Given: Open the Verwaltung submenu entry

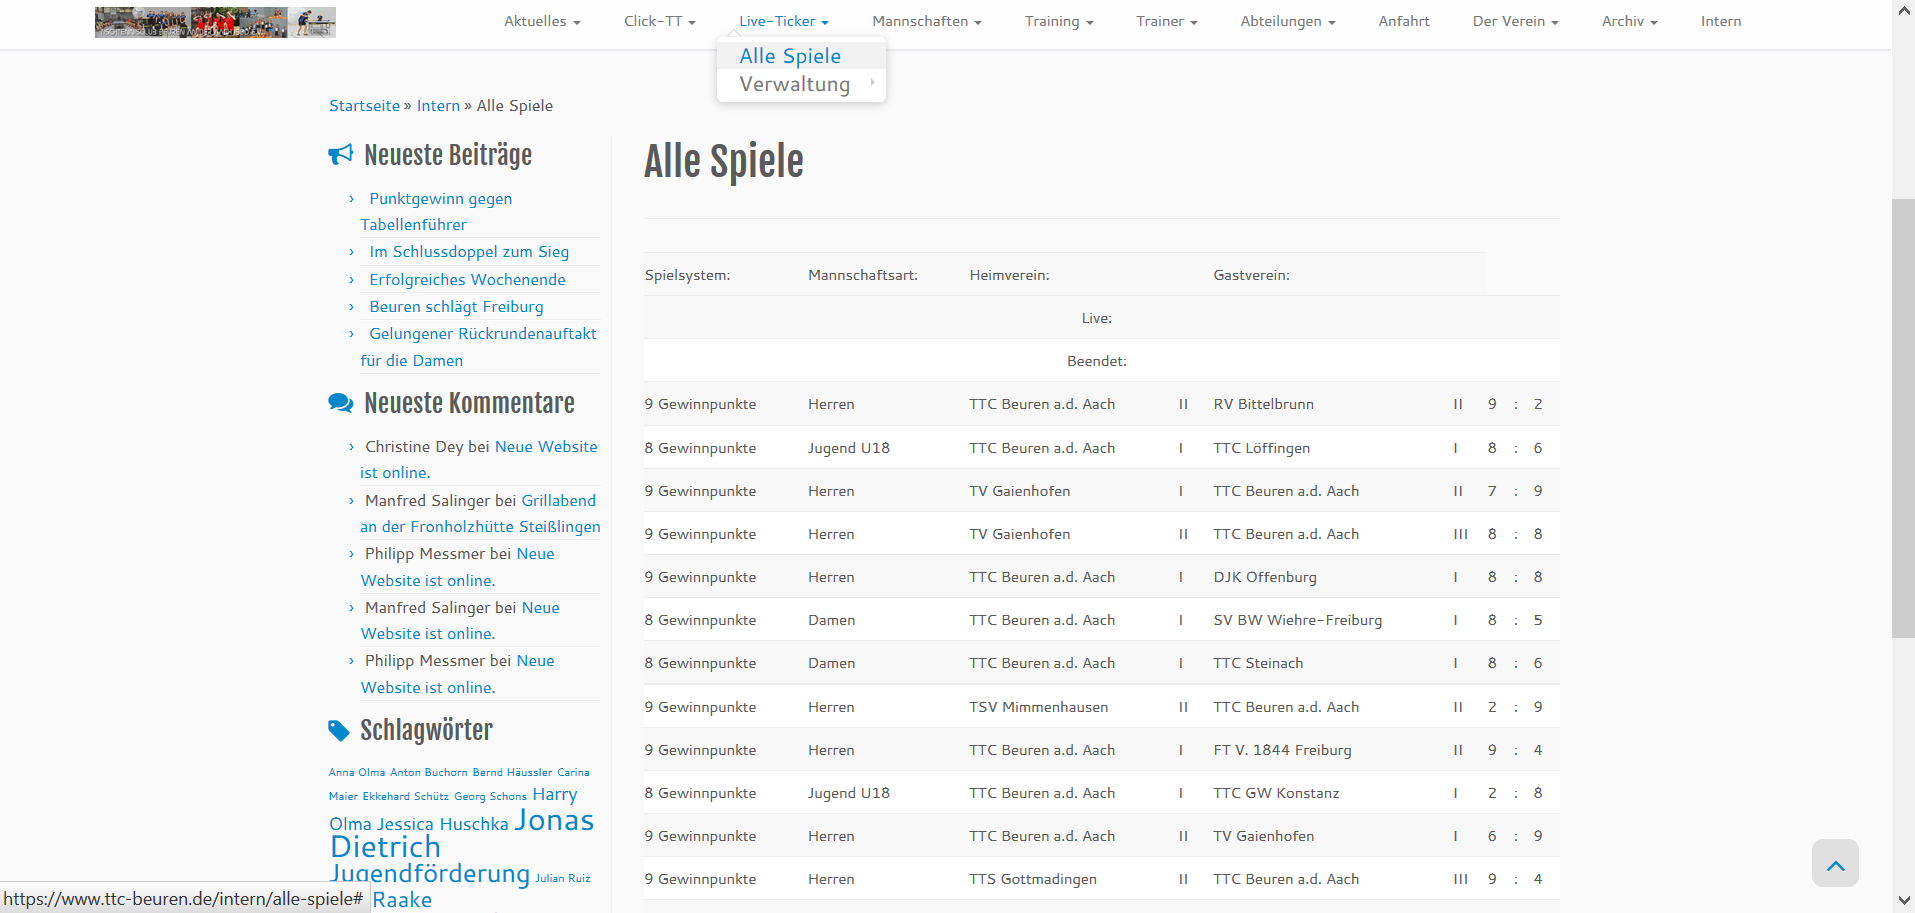Looking at the screenshot, I should (x=795, y=84).
